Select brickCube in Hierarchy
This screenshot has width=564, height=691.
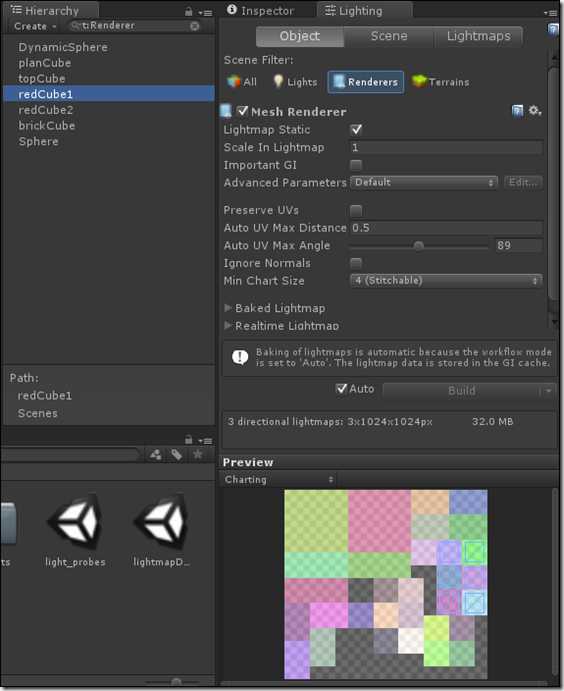47,126
